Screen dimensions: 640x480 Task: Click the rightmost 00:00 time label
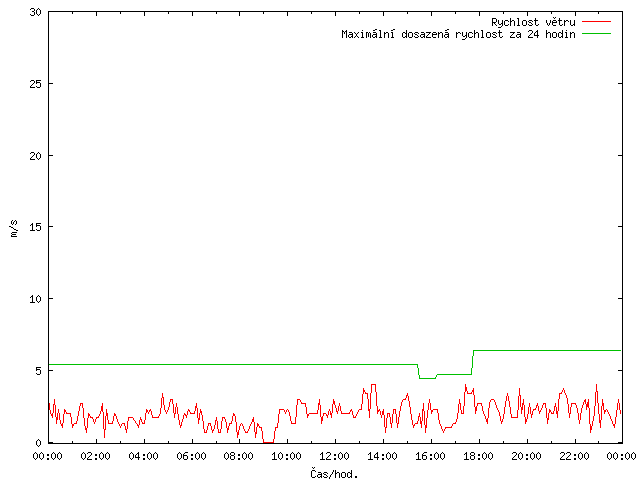(622, 456)
